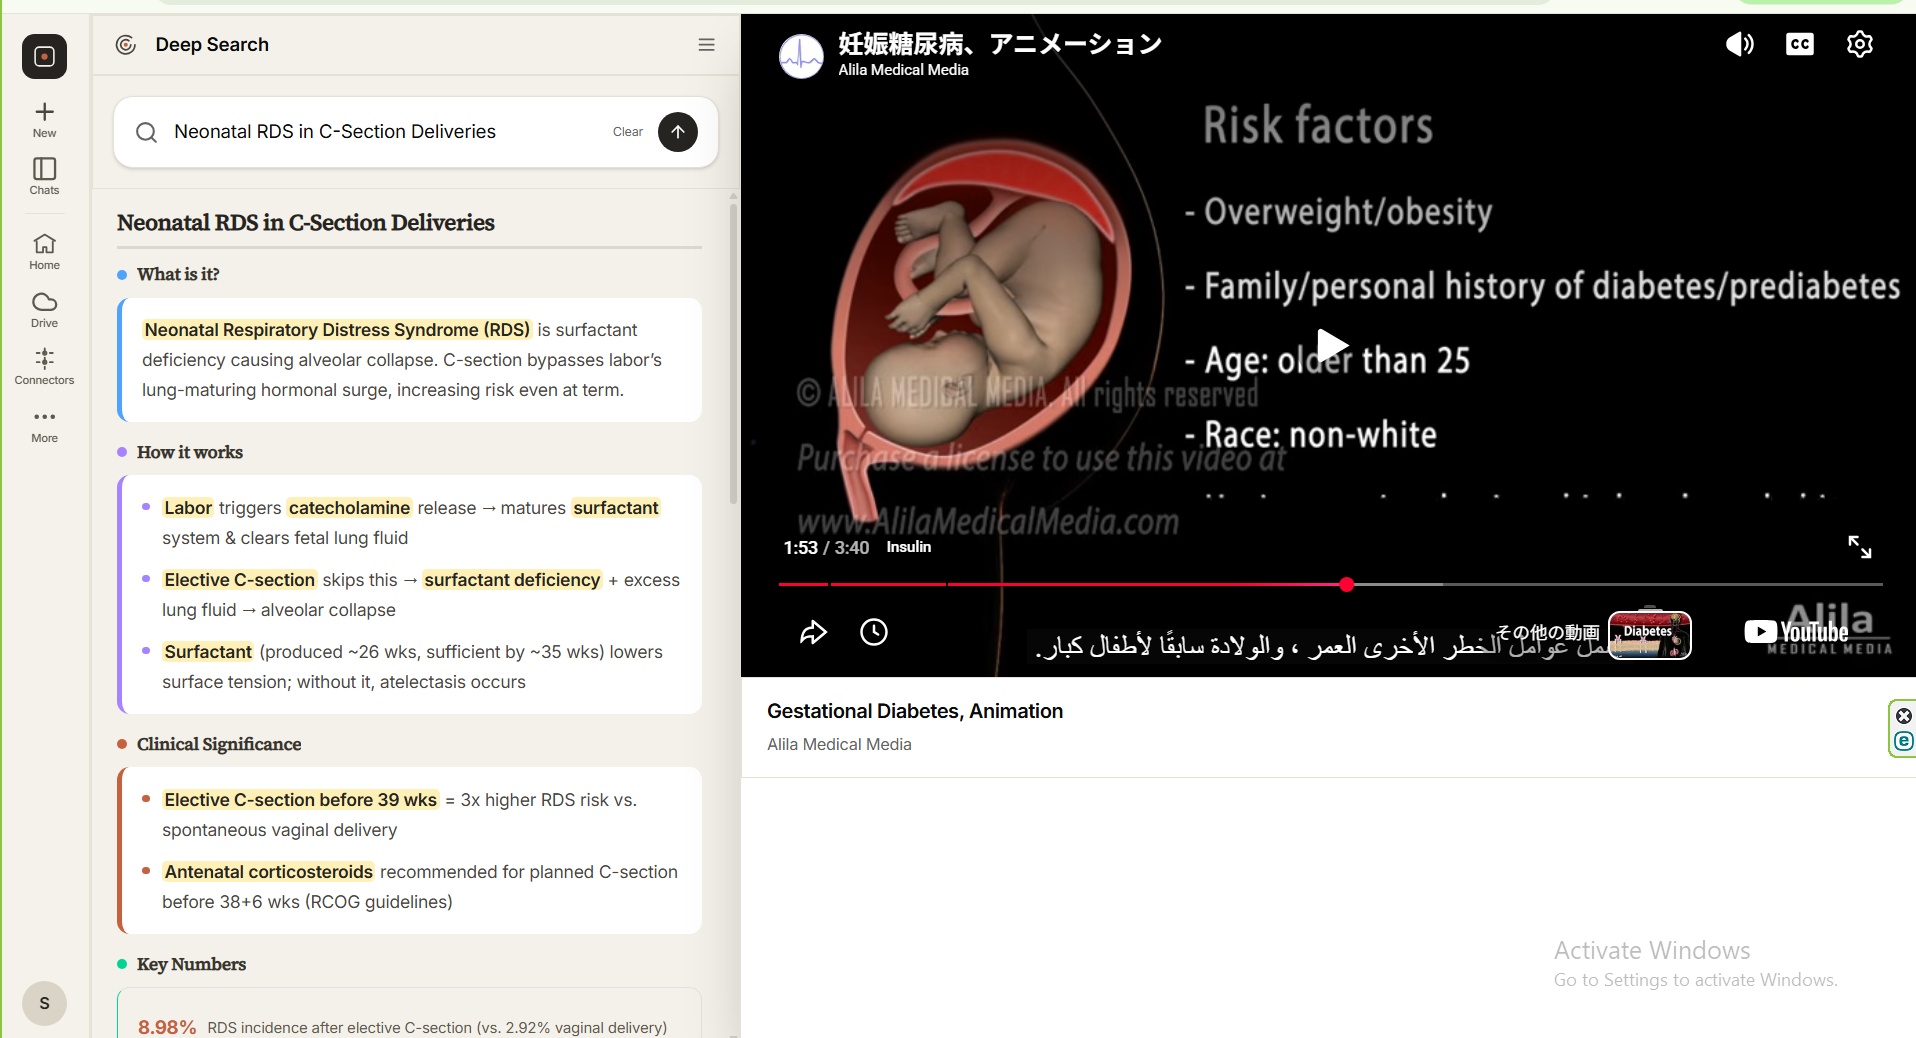The image size is (1916, 1038).
Task: Play the video
Action: pos(1331,346)
